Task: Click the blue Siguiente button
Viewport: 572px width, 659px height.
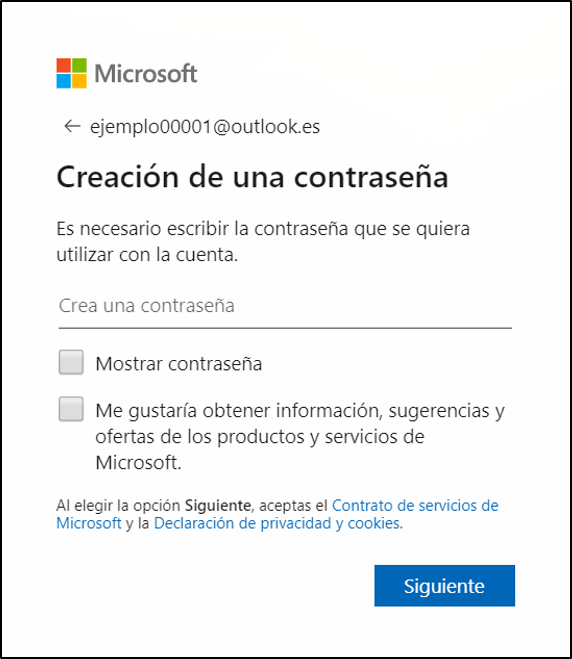Action: tap(445, 585)
